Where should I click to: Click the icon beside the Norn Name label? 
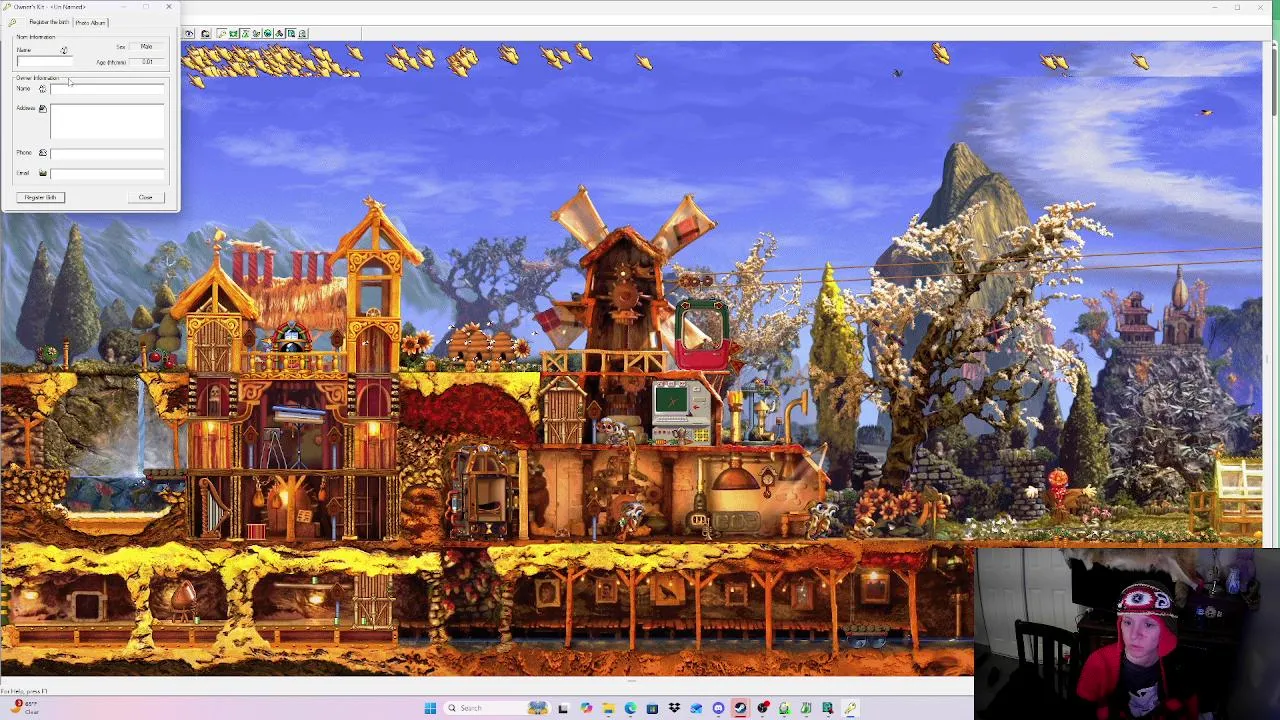[x=64, y=50]
